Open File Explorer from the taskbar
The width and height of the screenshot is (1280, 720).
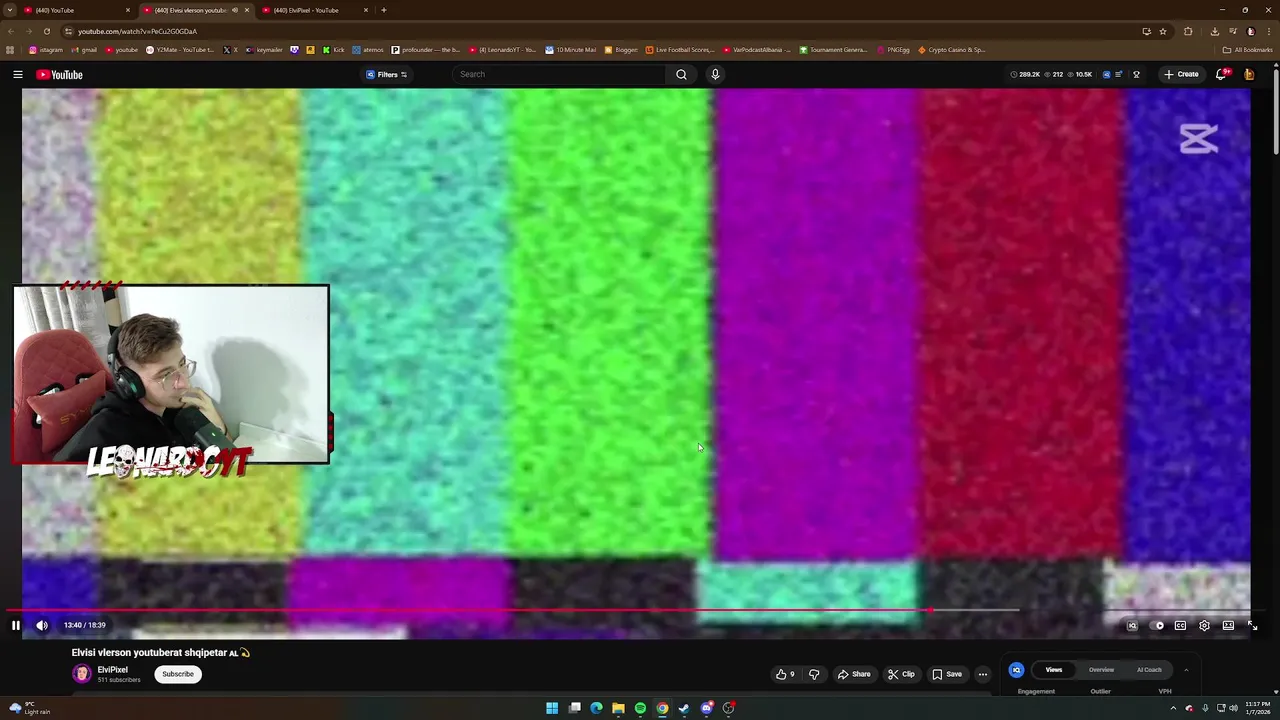click(618, 708)
